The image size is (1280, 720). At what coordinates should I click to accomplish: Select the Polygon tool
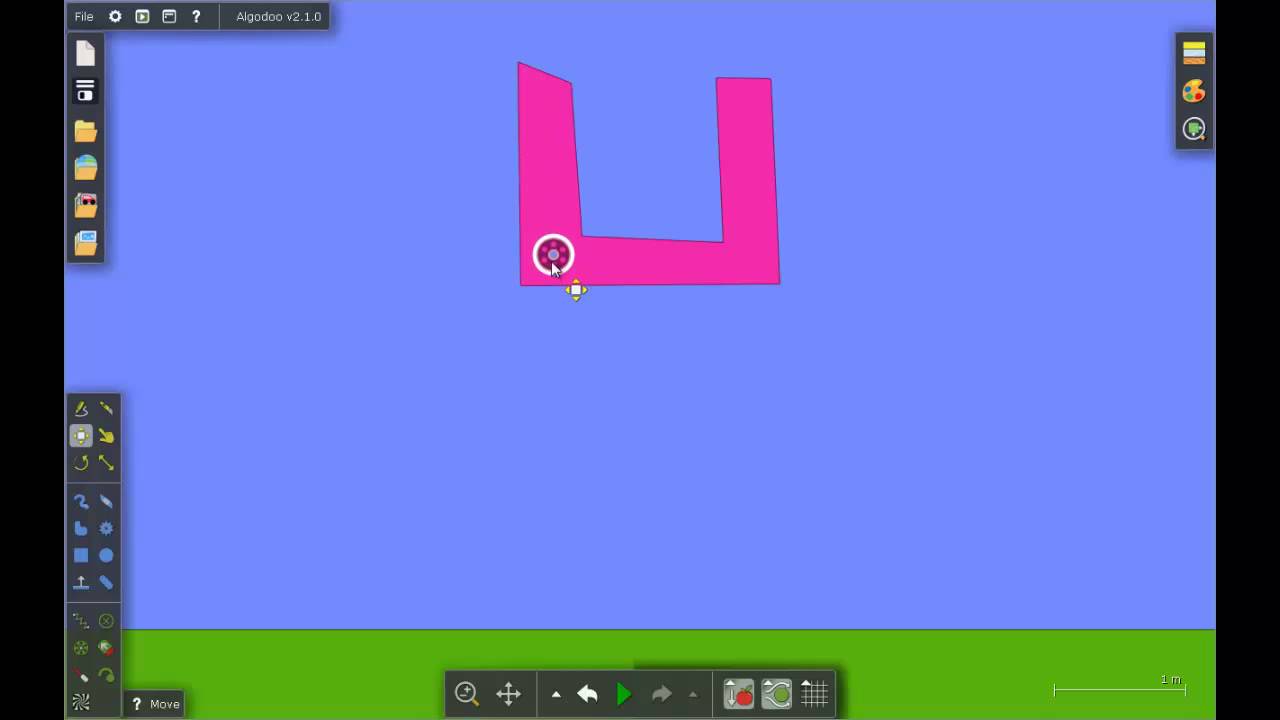pos(81,528)
